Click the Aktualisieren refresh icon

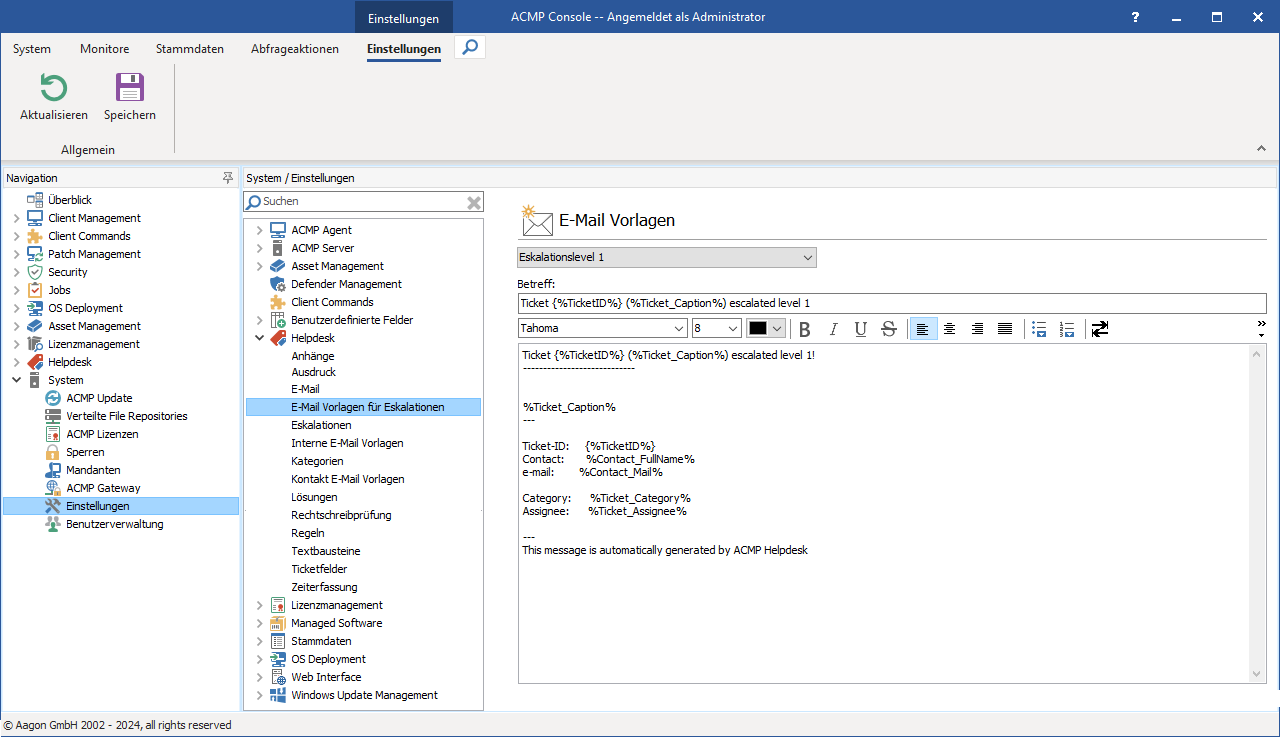[53, 88]
